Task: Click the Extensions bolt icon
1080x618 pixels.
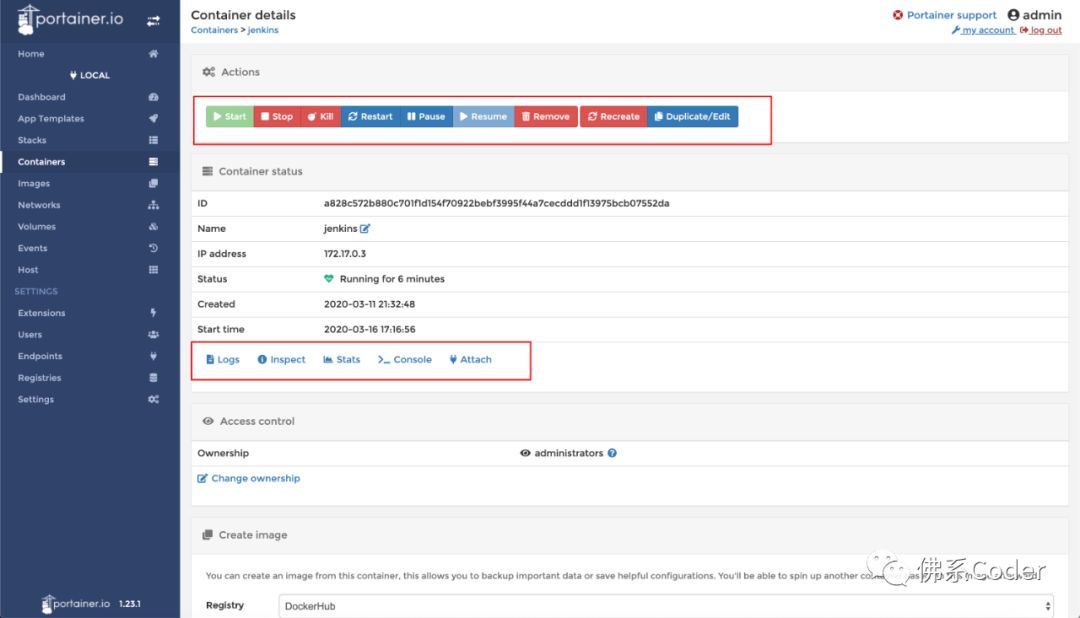Action: pos(153,313)
